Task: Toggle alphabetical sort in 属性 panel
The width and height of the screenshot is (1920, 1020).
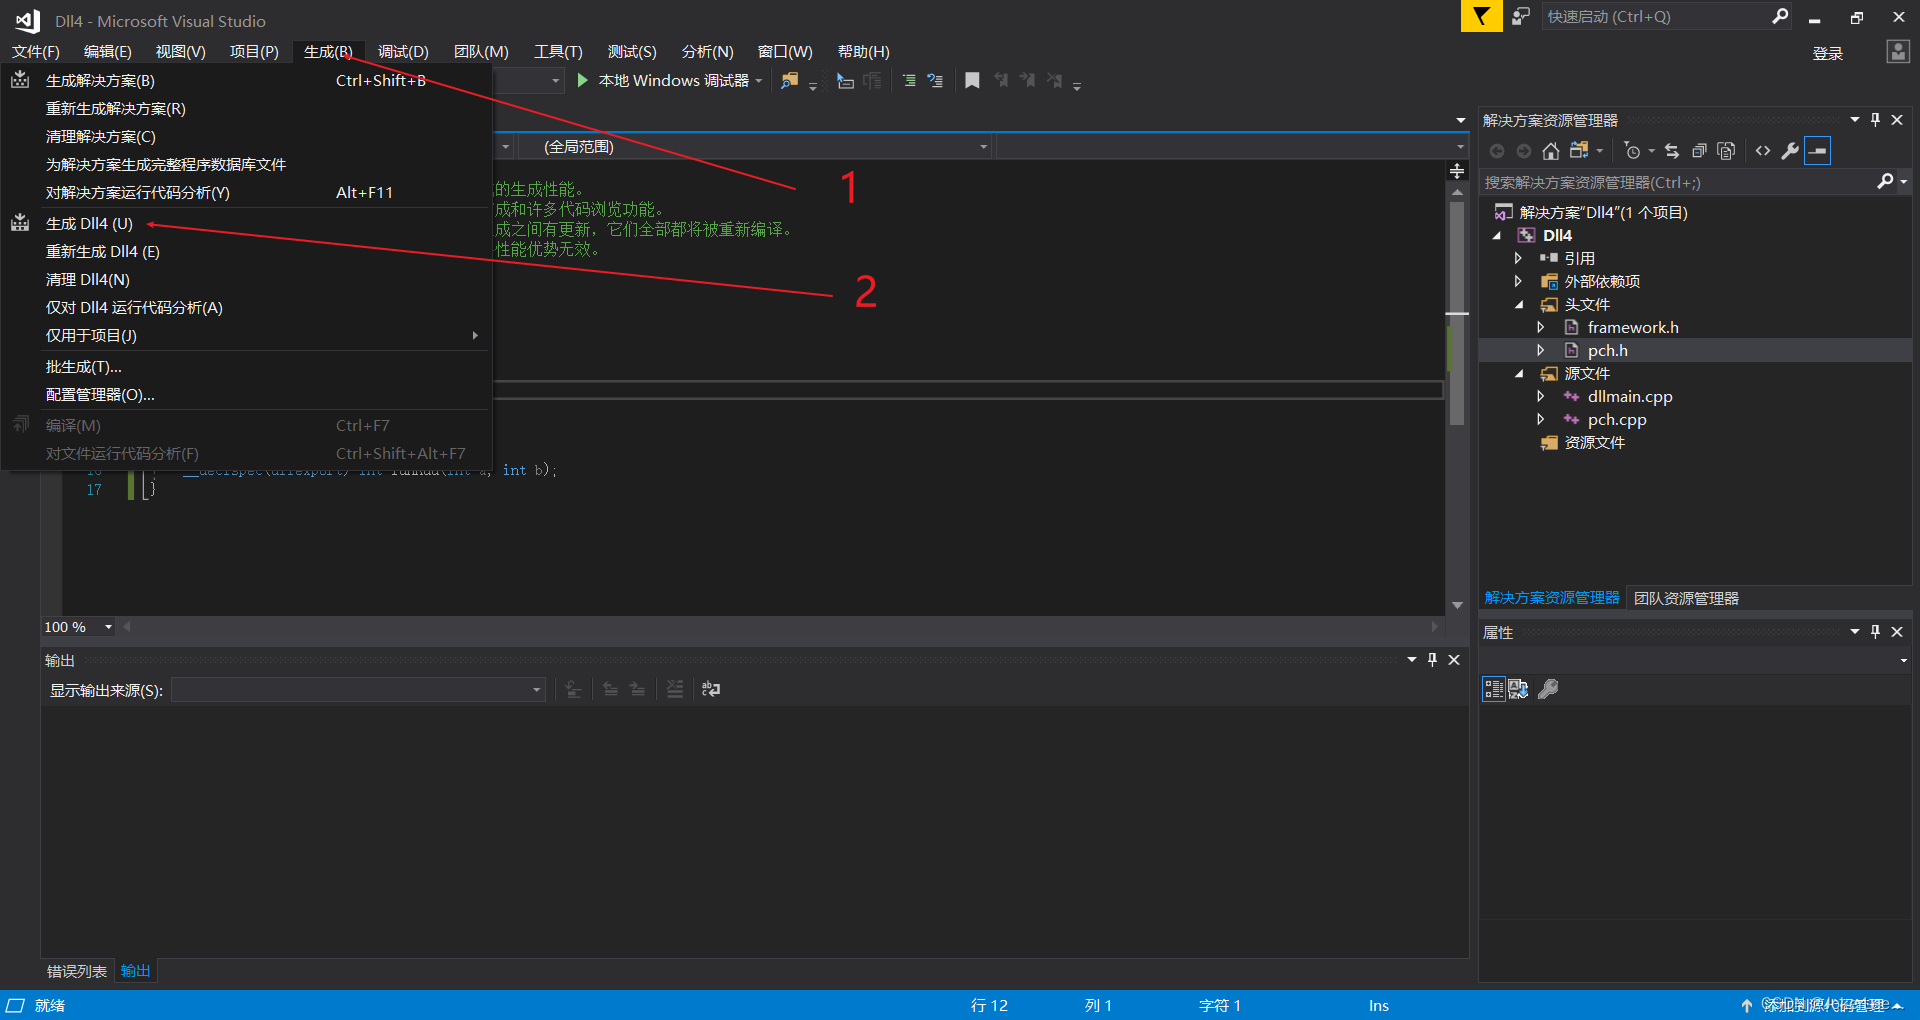Action: point(1518,689)
